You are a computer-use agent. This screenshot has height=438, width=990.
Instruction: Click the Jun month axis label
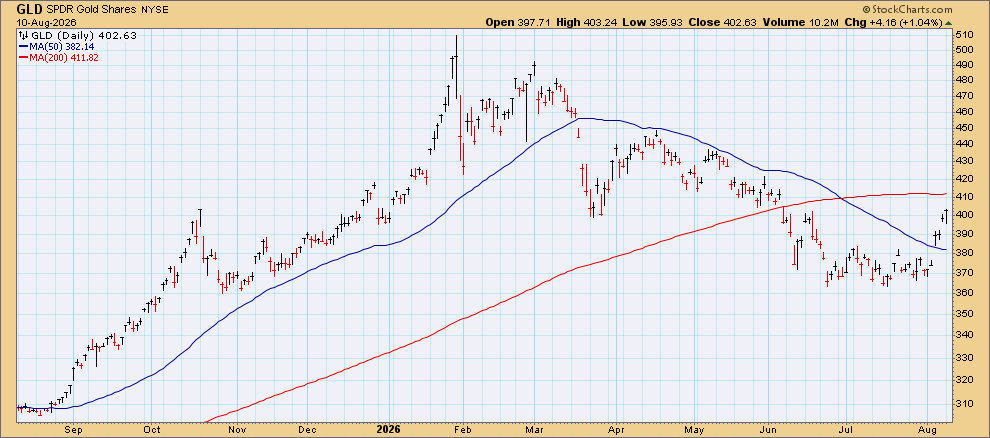[769, 428]
